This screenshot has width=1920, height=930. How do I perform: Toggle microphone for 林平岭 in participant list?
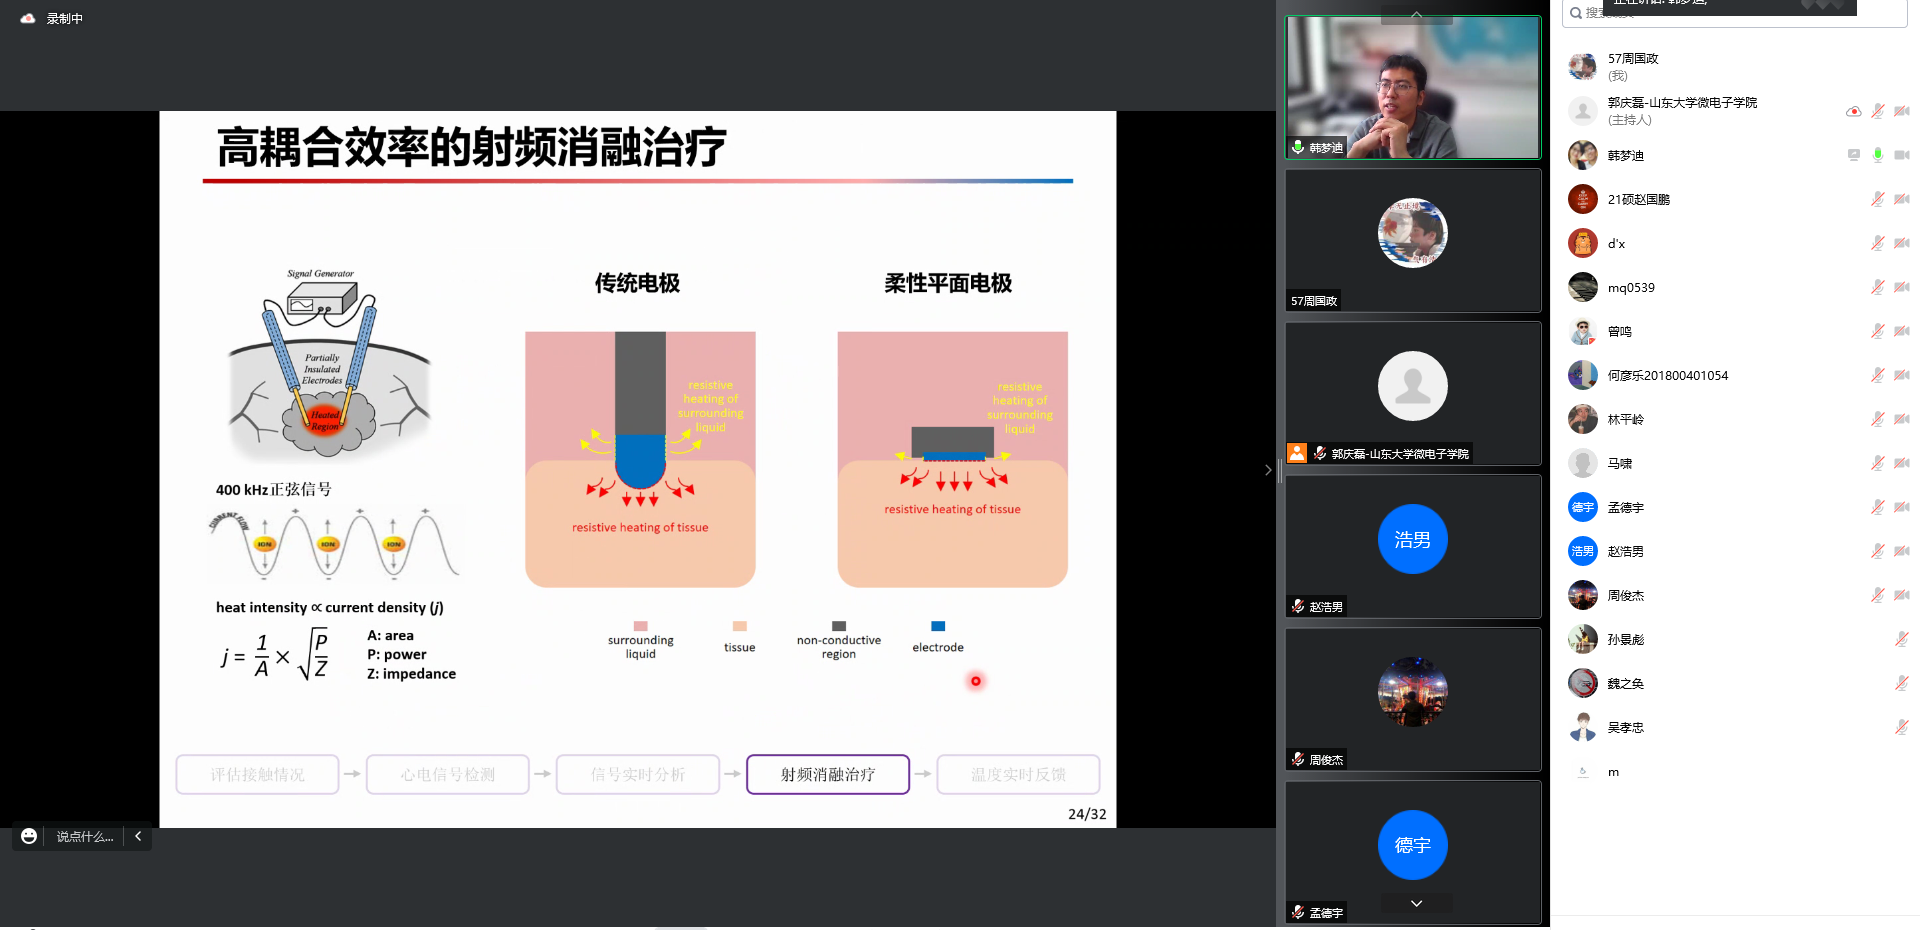pyautogui.click(x=1878, y=419)
